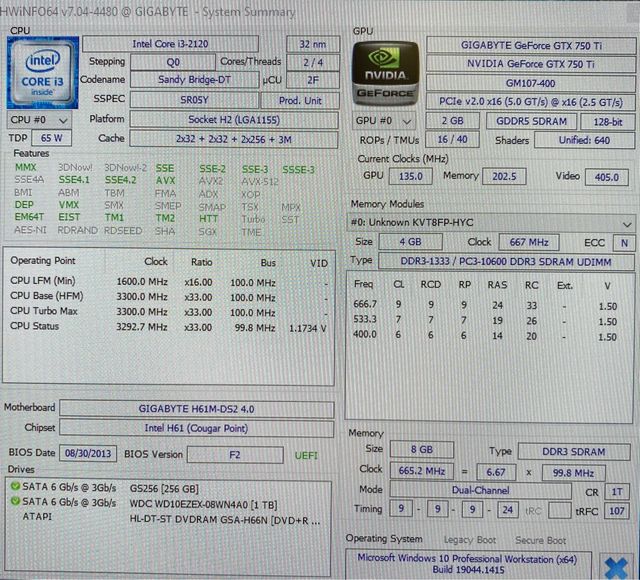Click the CPU Status 3292.7 MHz value
Viewport: 640px width, 580px height.
pos(142,327)
